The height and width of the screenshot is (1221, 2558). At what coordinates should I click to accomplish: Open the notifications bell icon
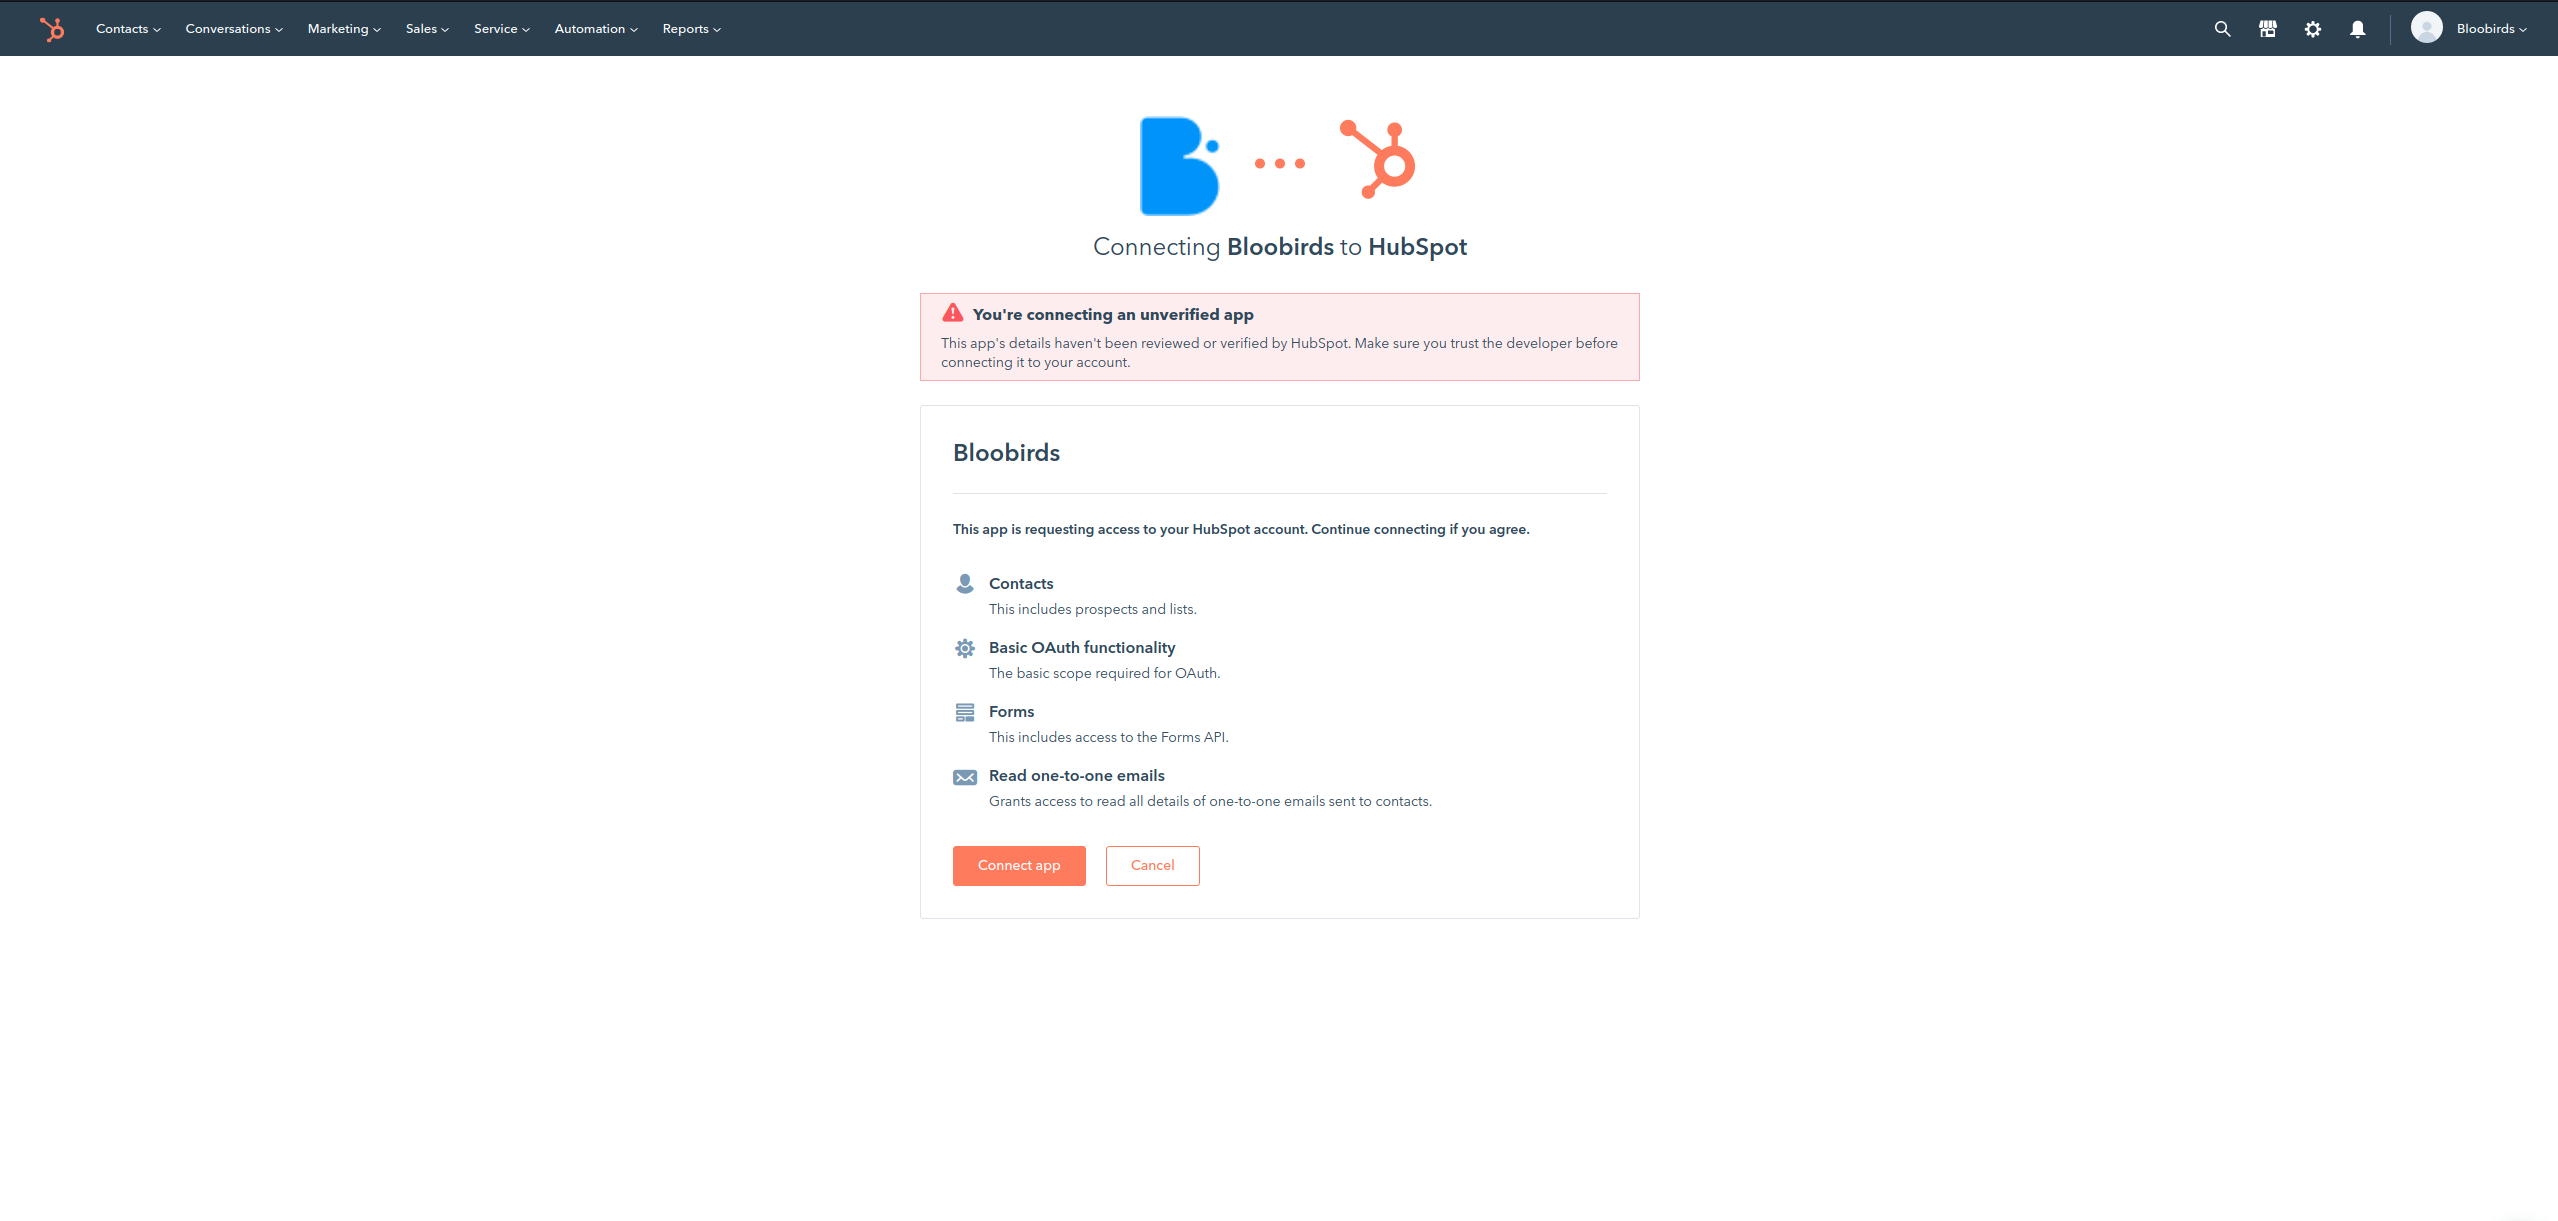2357,29
